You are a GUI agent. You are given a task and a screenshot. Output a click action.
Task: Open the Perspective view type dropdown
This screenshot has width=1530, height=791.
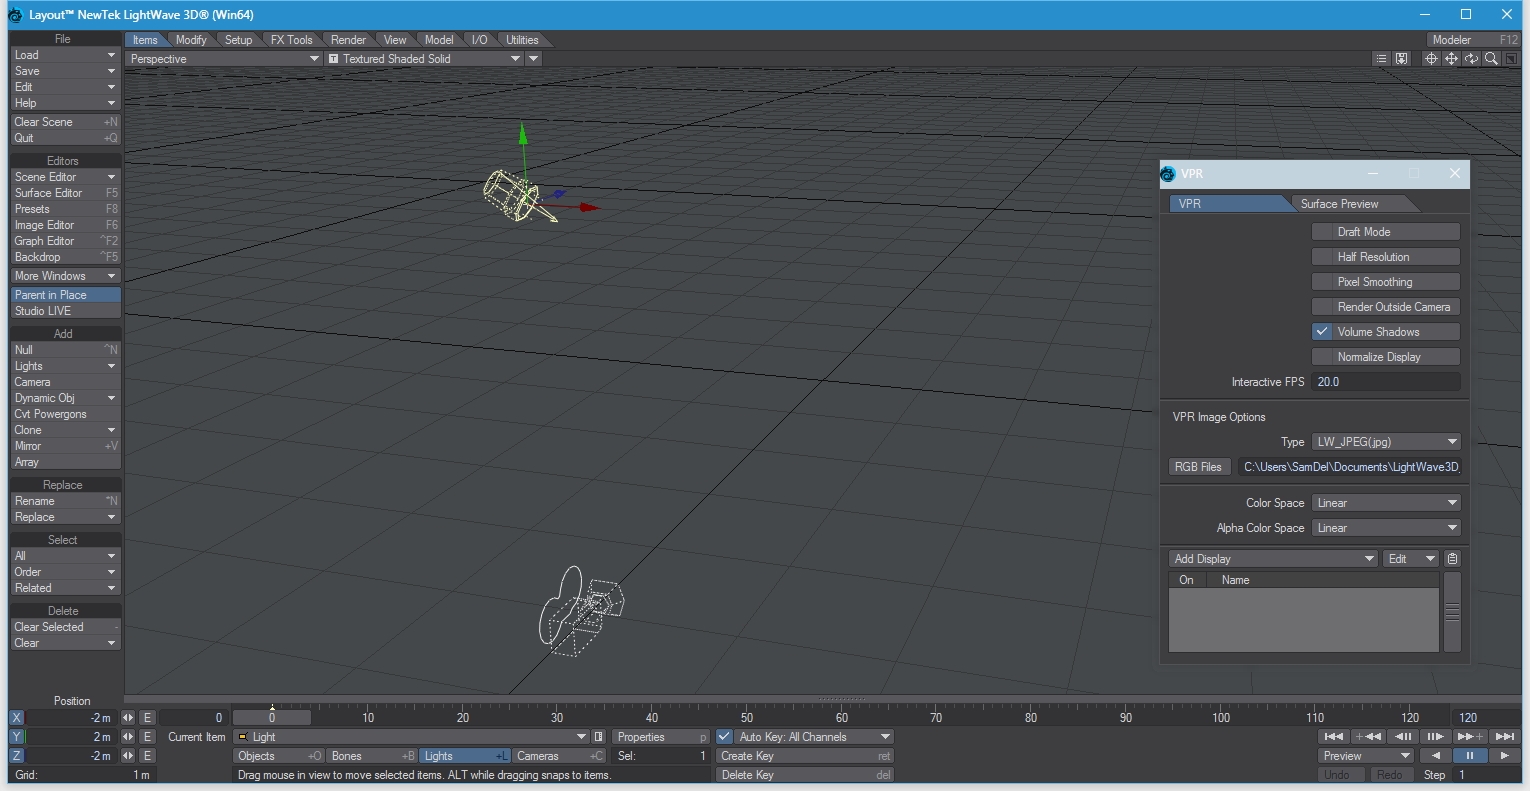(x=223, y=59)
